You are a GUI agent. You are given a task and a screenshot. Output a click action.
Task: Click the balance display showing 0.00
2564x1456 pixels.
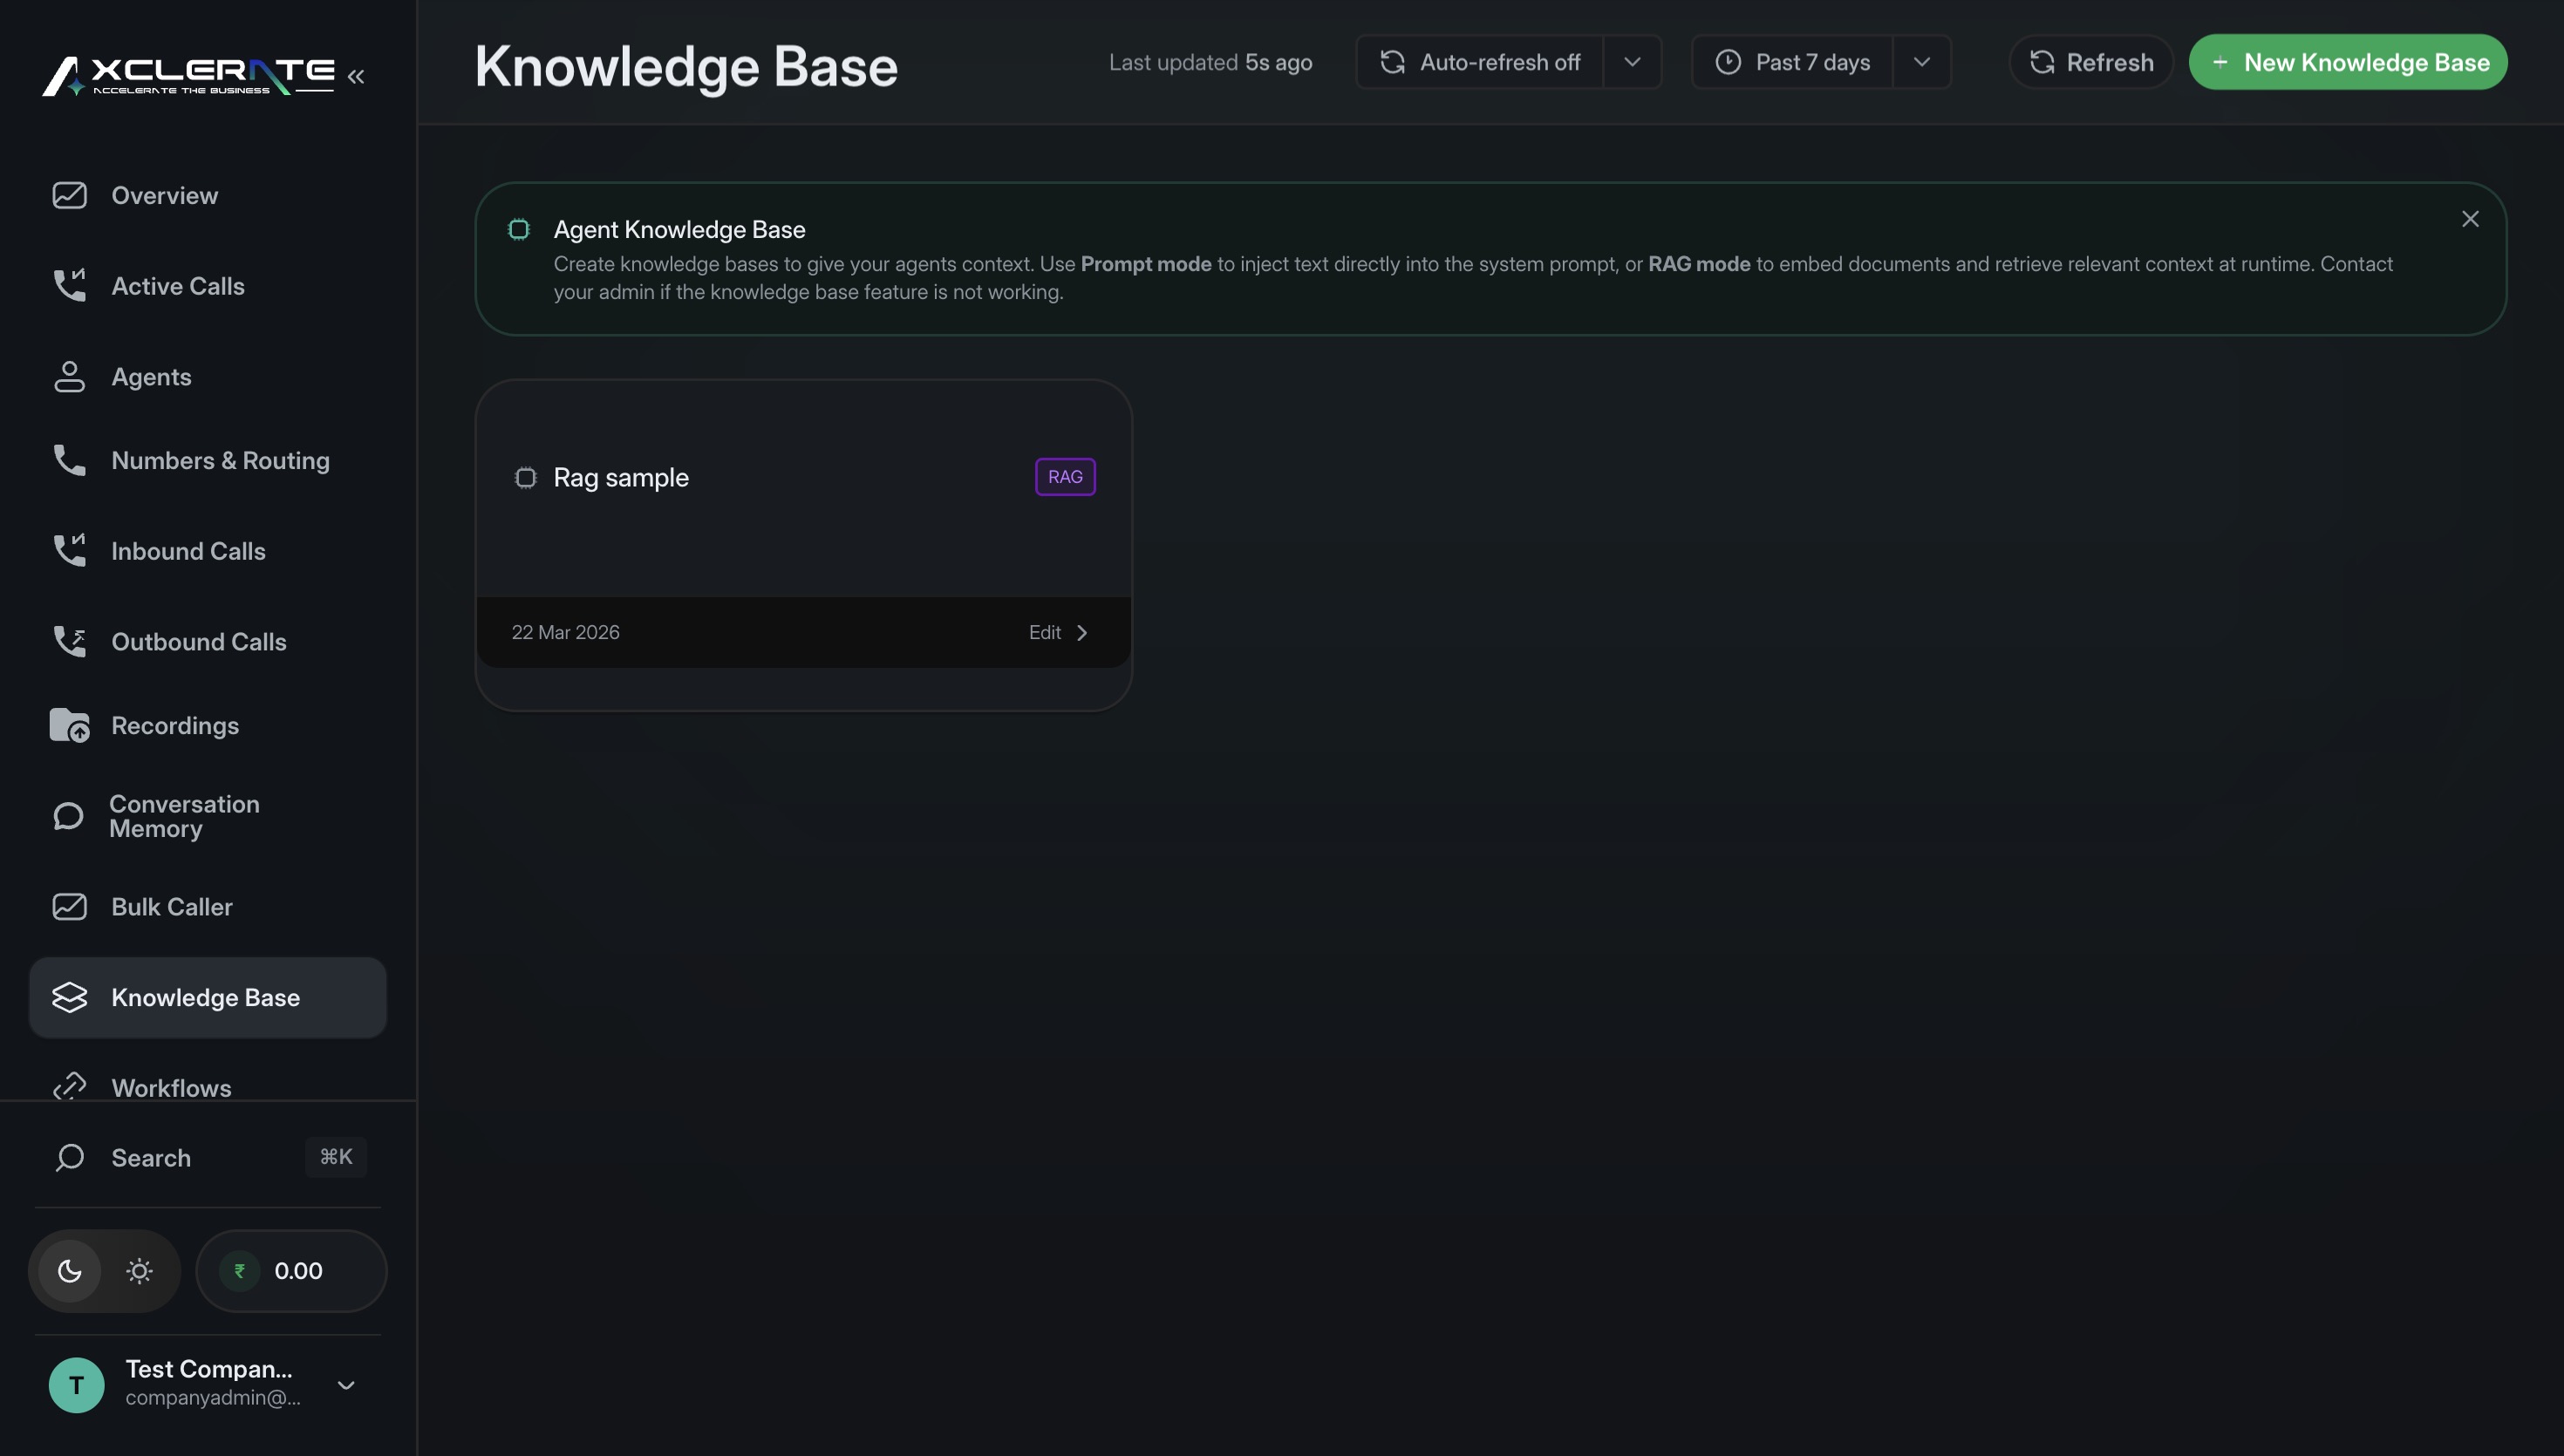[290, 1270]
